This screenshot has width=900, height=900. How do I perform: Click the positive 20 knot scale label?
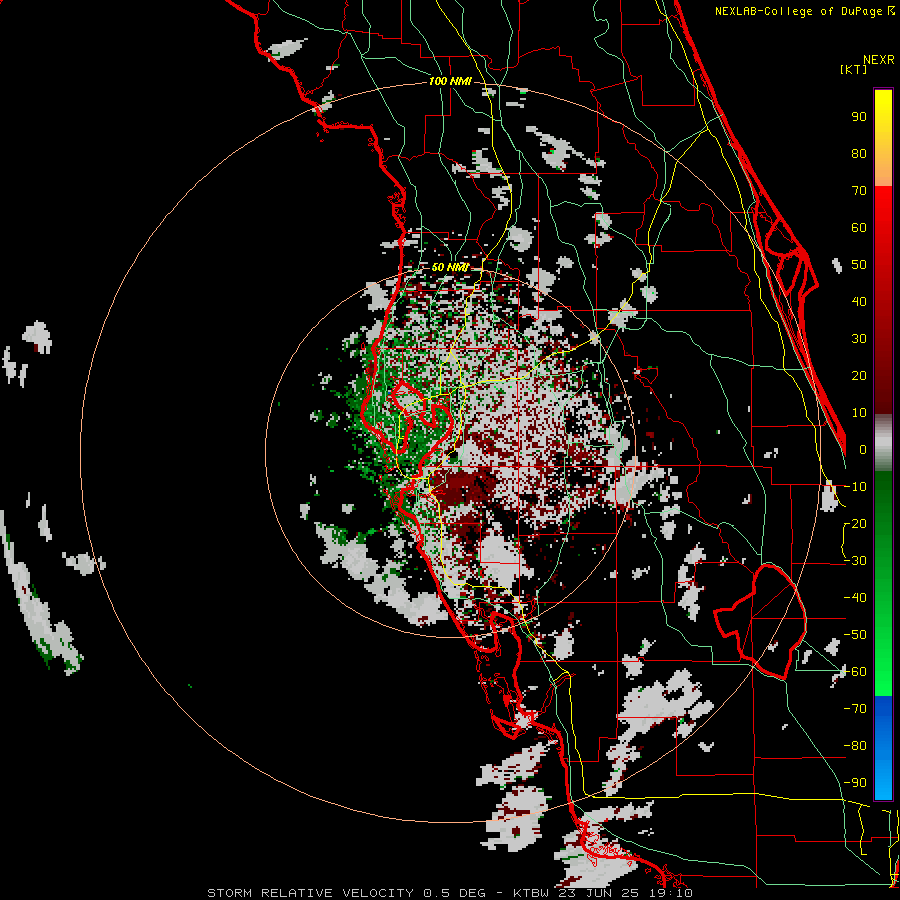[x=859, y=375]
